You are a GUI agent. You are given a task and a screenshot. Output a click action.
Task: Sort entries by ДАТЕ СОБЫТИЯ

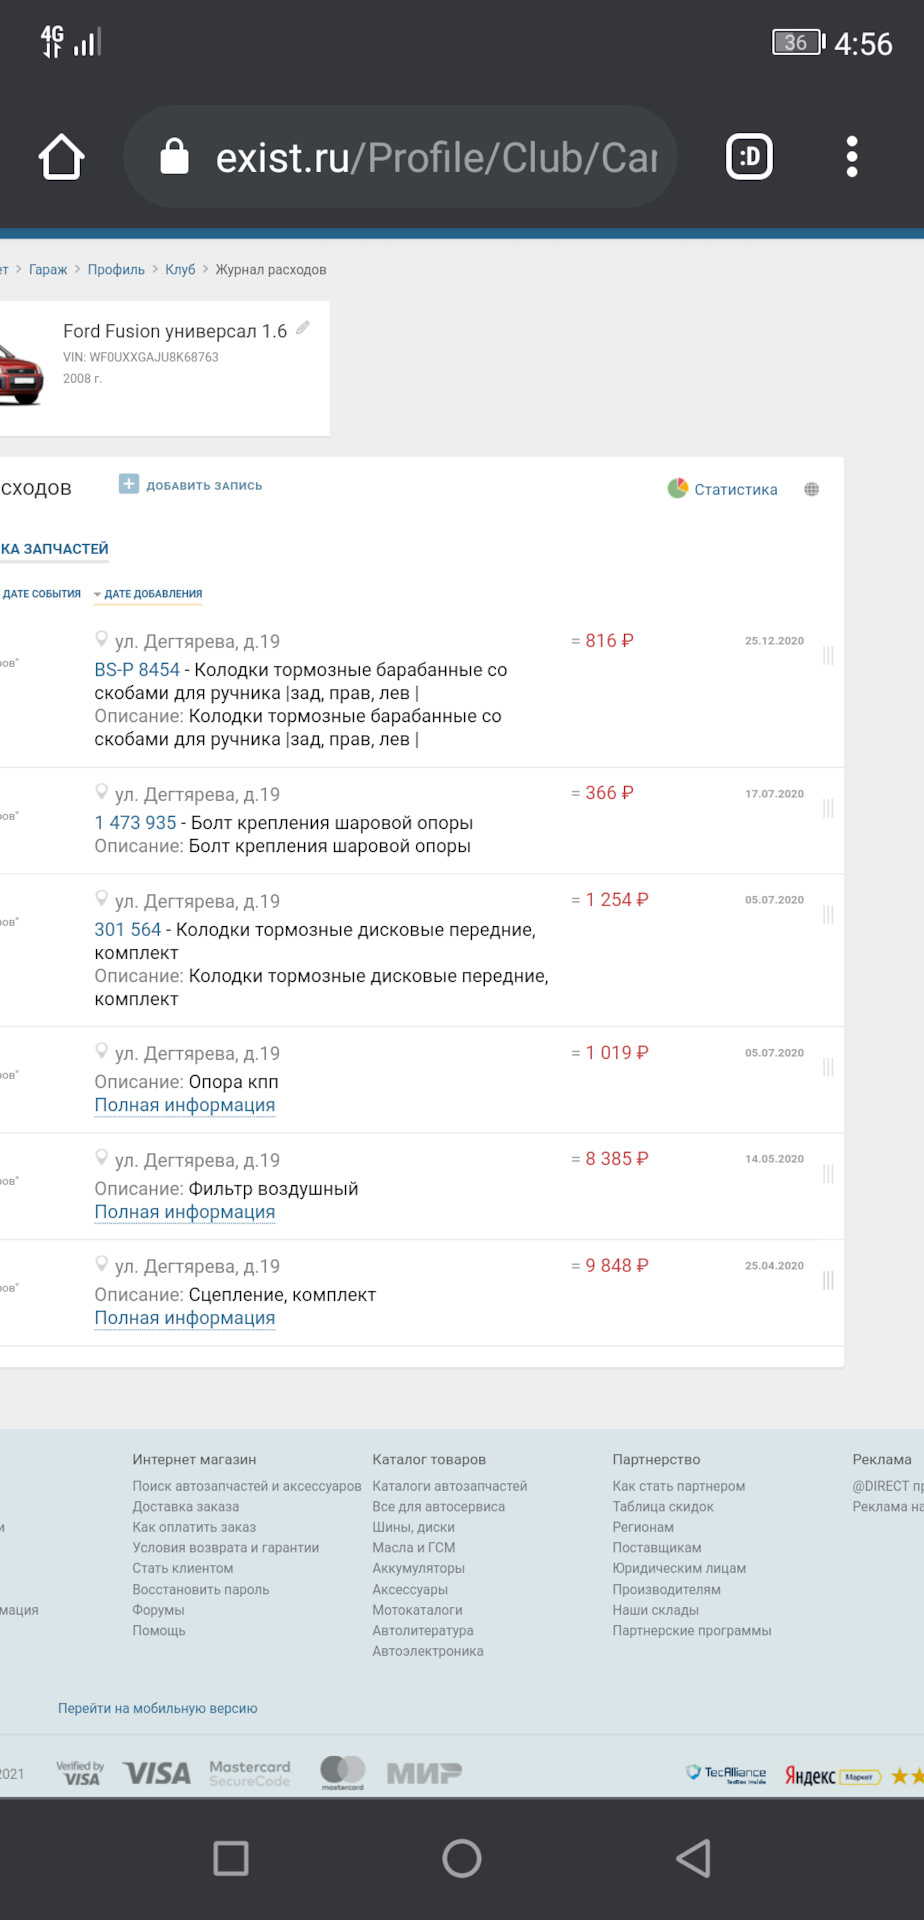(x=40, y=593)
